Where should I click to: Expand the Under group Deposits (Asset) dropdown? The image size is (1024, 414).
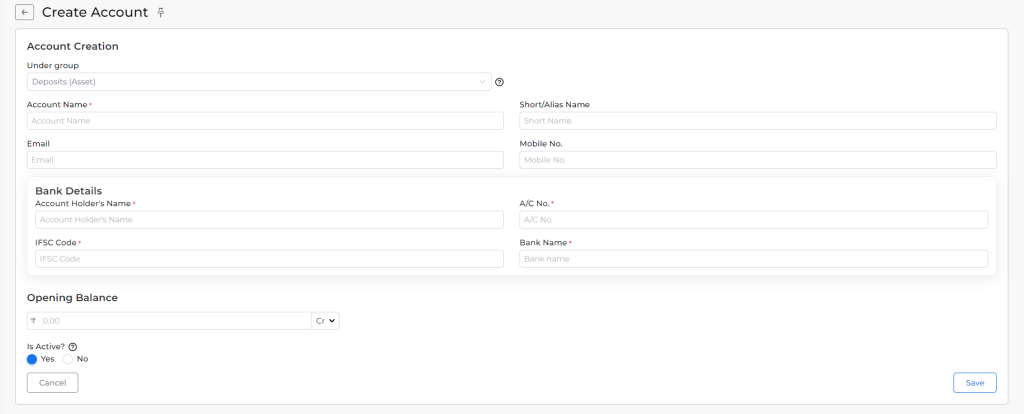click(x=259, y=82)
